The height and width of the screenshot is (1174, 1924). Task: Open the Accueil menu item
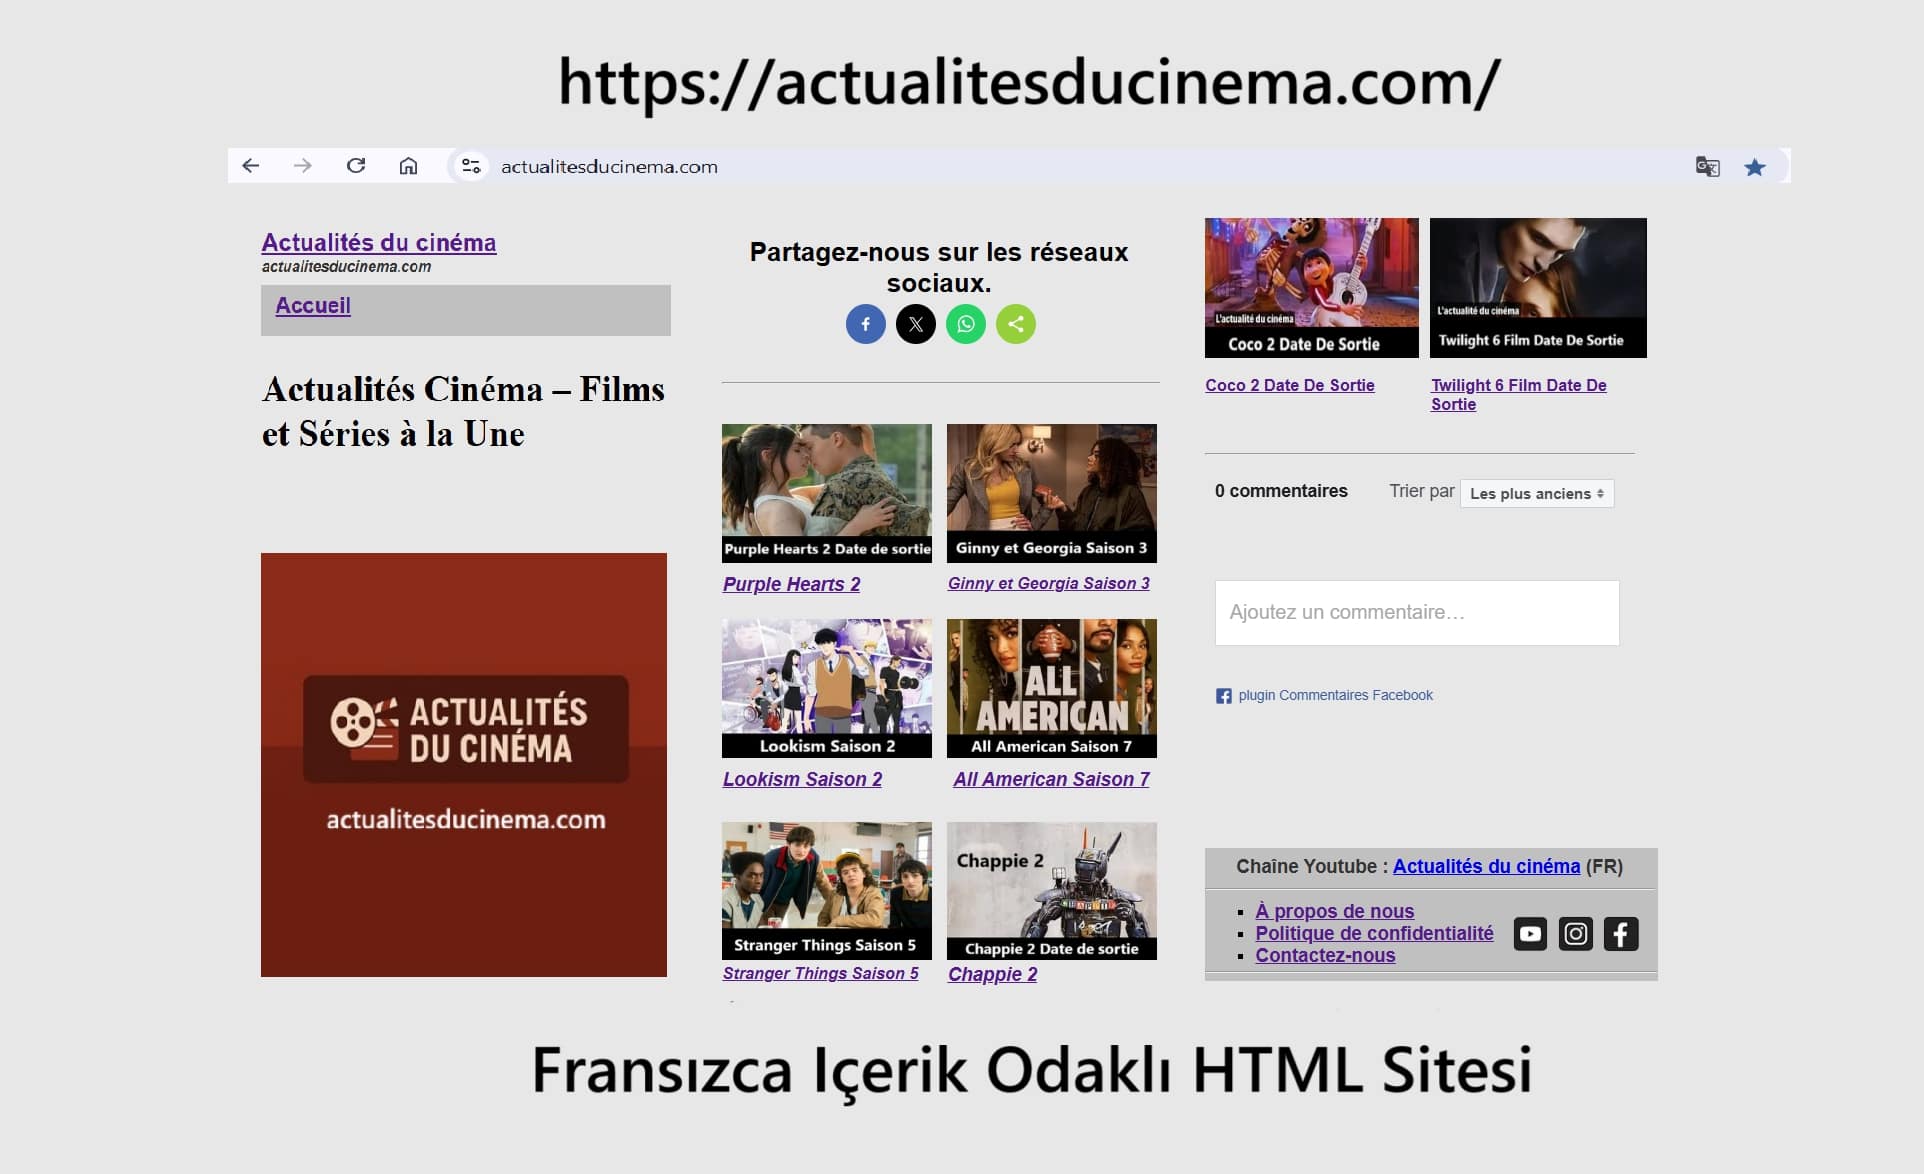pyautogui.click(x=313, y=306)
